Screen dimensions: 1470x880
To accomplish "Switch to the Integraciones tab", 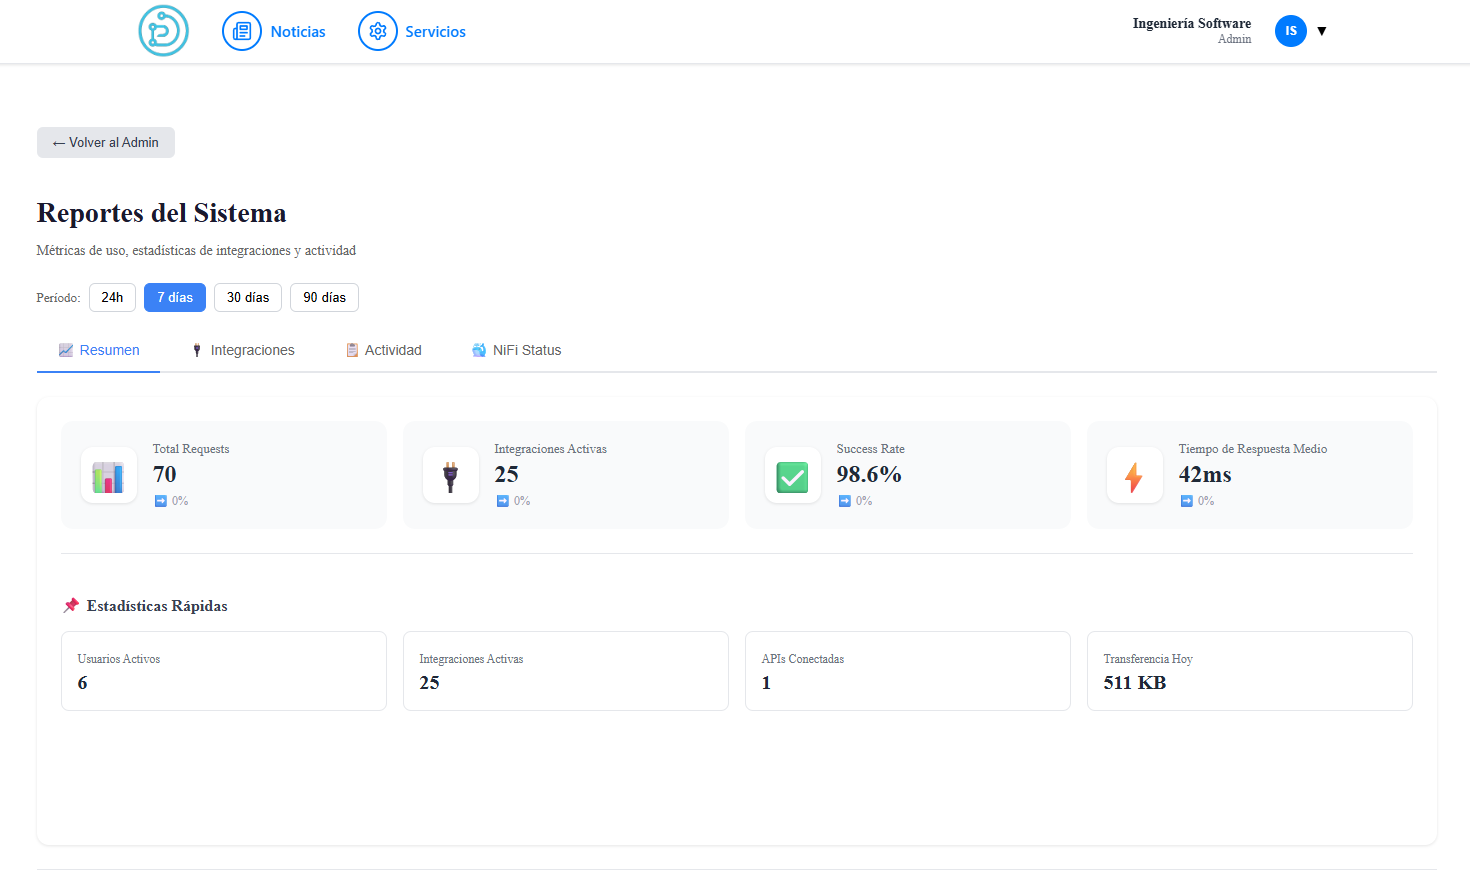I will click(243, 350).
